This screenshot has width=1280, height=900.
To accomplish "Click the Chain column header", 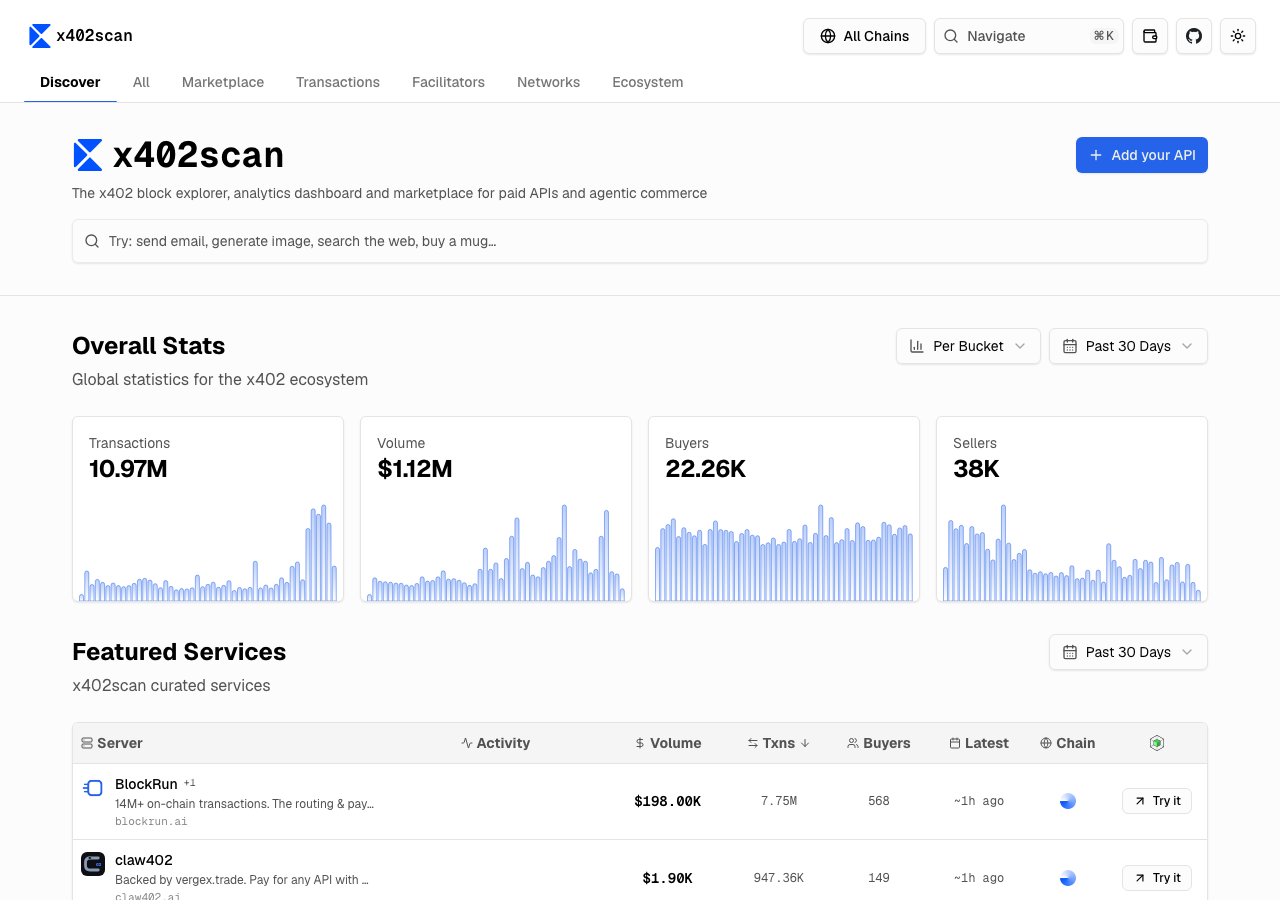I will (x=1067, y=743).
